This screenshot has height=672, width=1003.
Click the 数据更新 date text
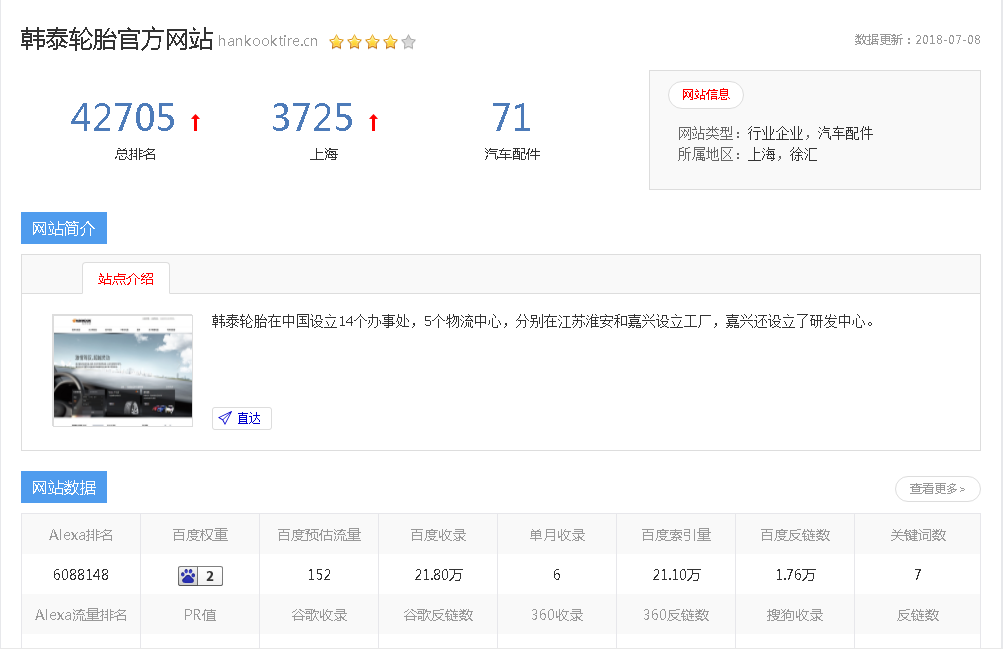tap(917, 40)
